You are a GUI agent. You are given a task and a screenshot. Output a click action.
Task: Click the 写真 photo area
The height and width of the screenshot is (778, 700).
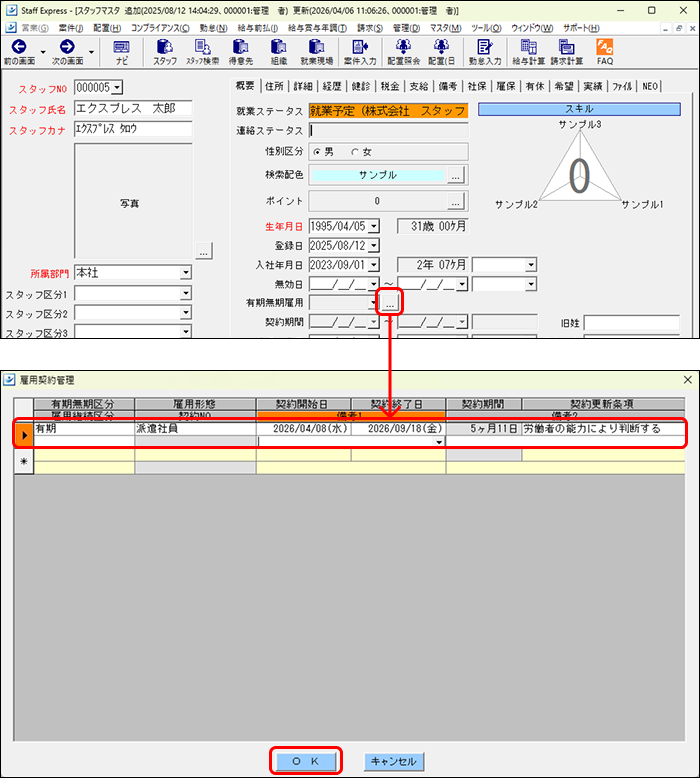[x=133, y=201]
